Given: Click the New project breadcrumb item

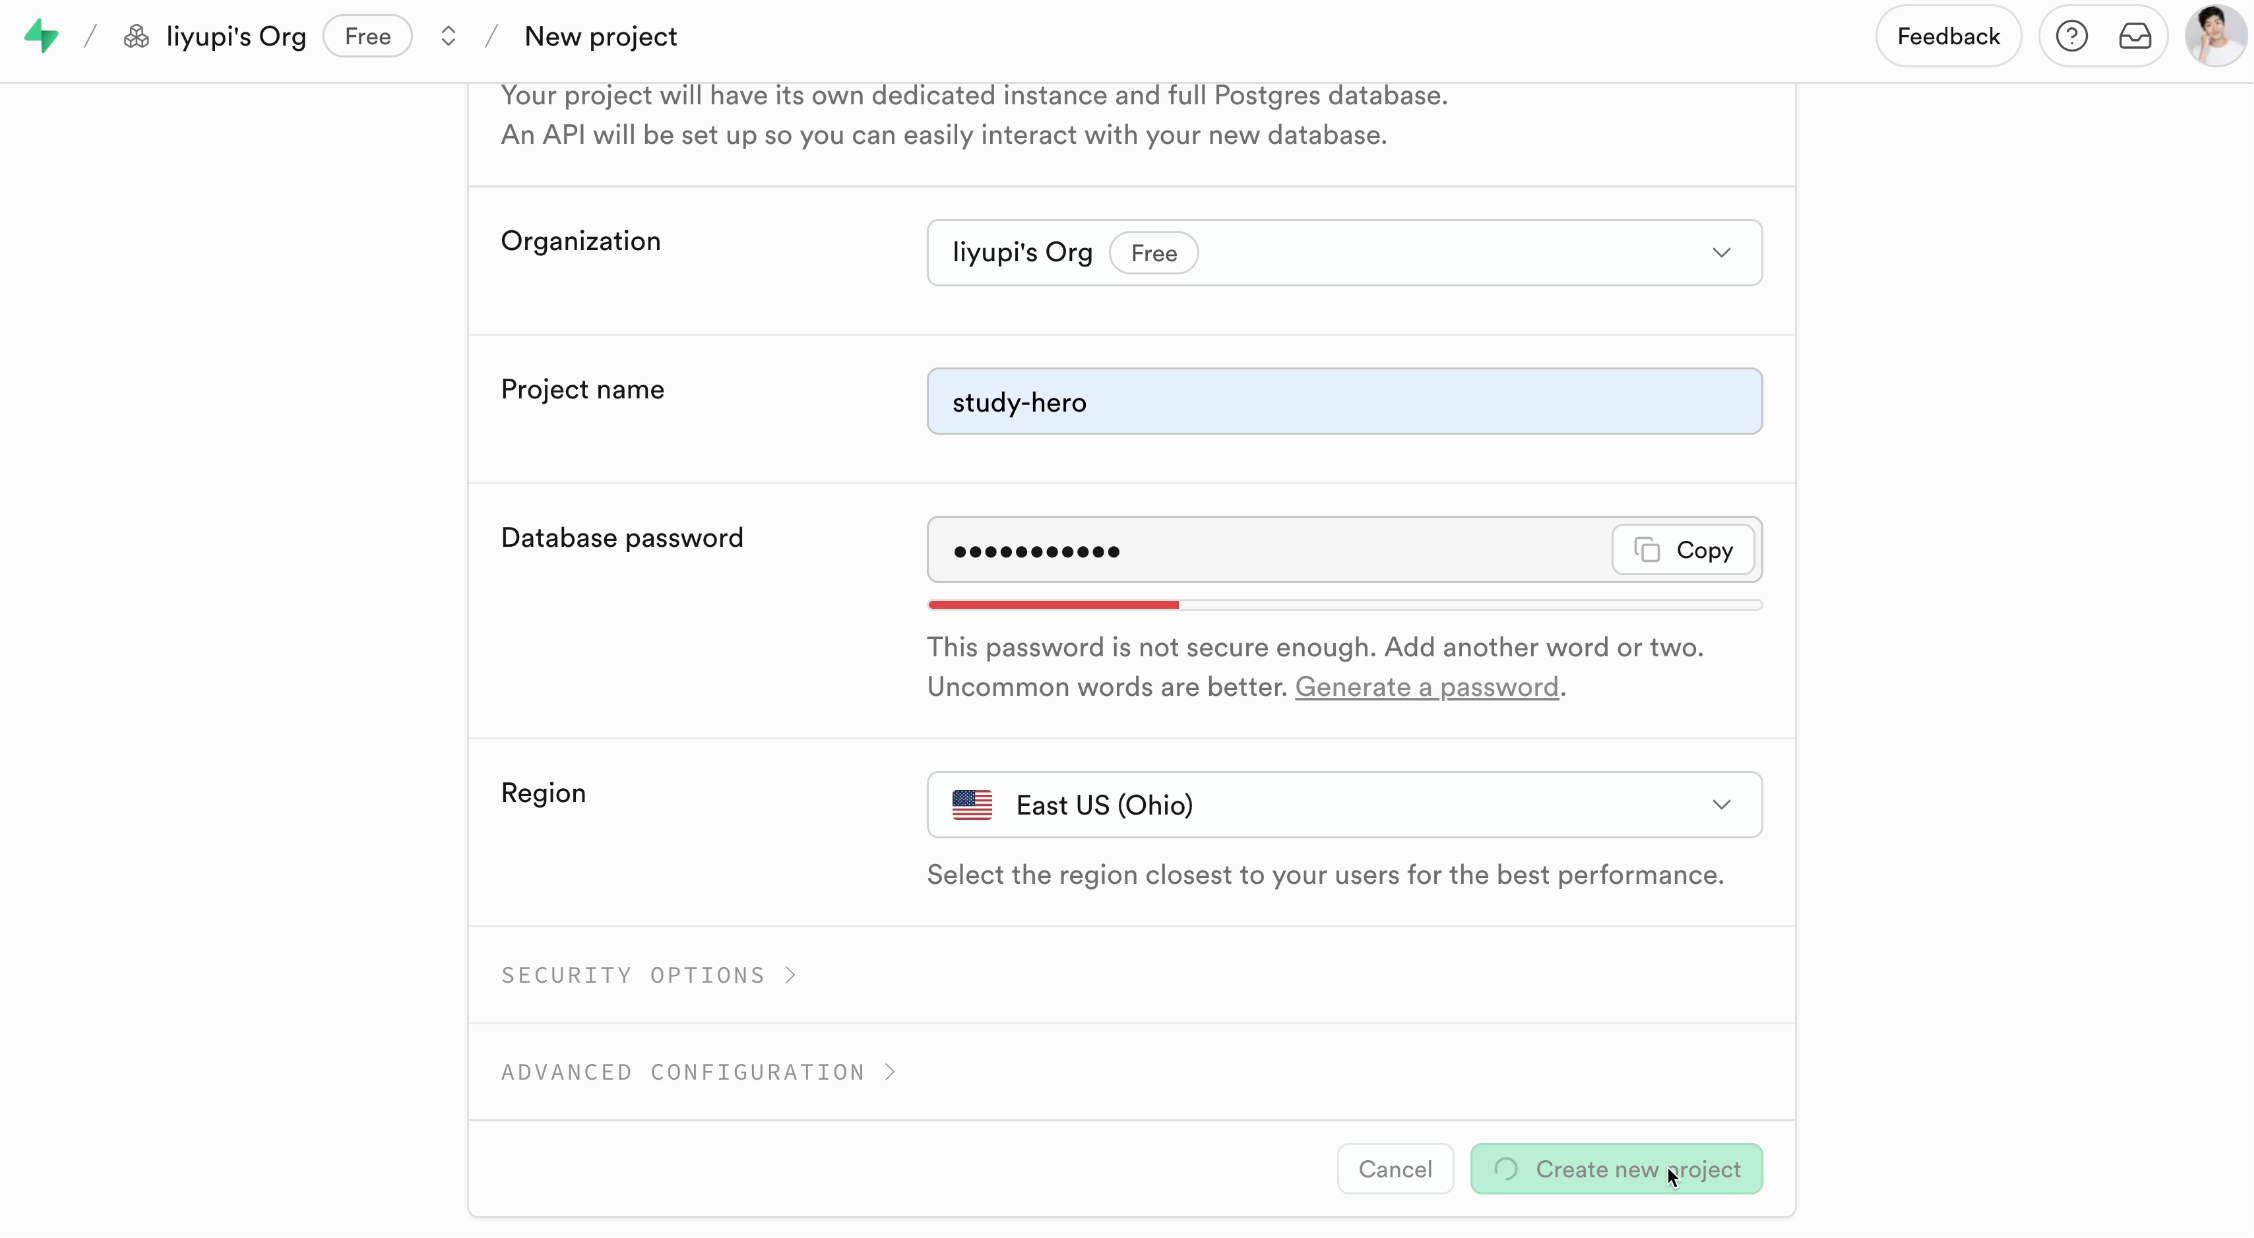Looking at the screenshot, I should pos(600,37).
